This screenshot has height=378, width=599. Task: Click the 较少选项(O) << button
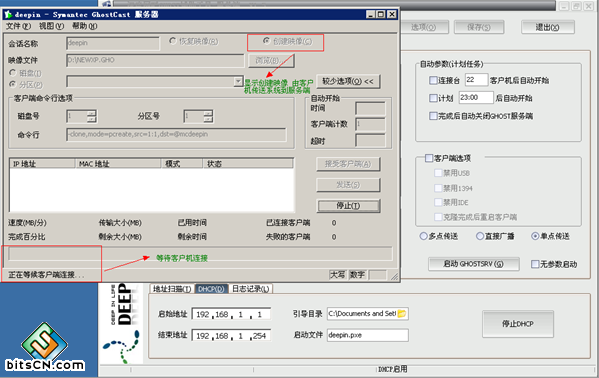point(348,81)
